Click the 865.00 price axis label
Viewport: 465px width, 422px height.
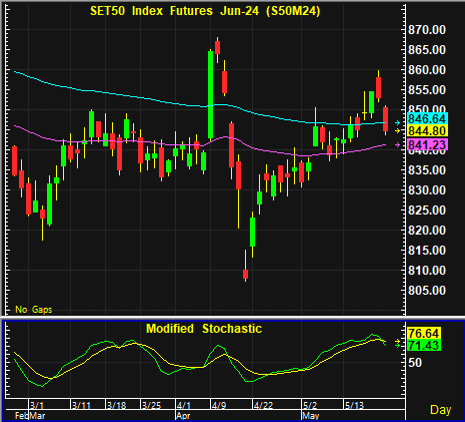(427, 50)
